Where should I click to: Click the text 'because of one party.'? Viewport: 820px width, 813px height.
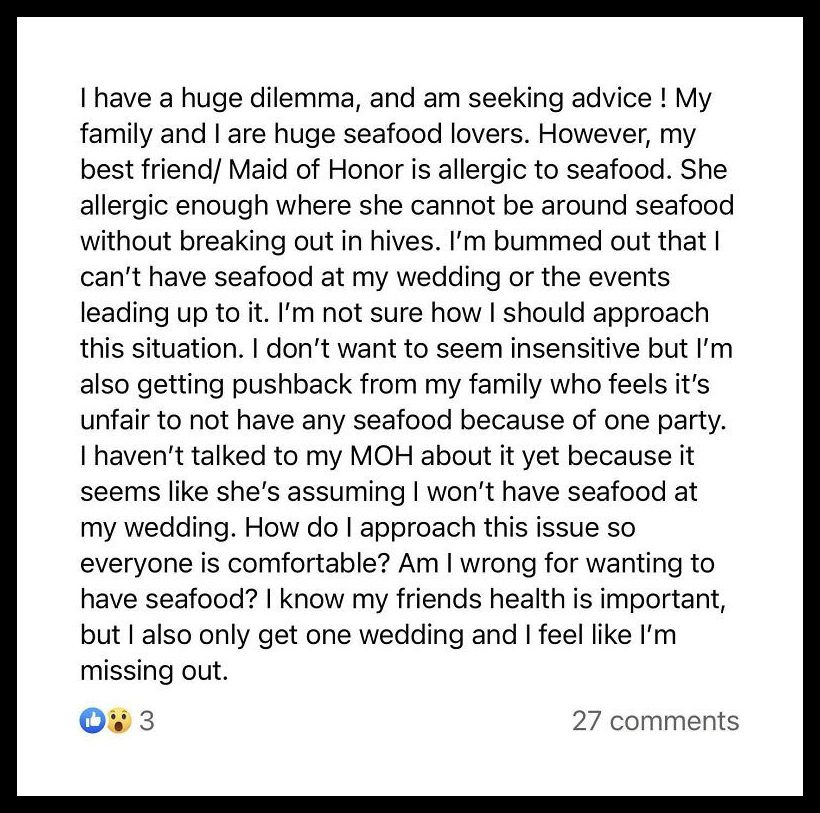pyautogui.click(x=593, y=420)
